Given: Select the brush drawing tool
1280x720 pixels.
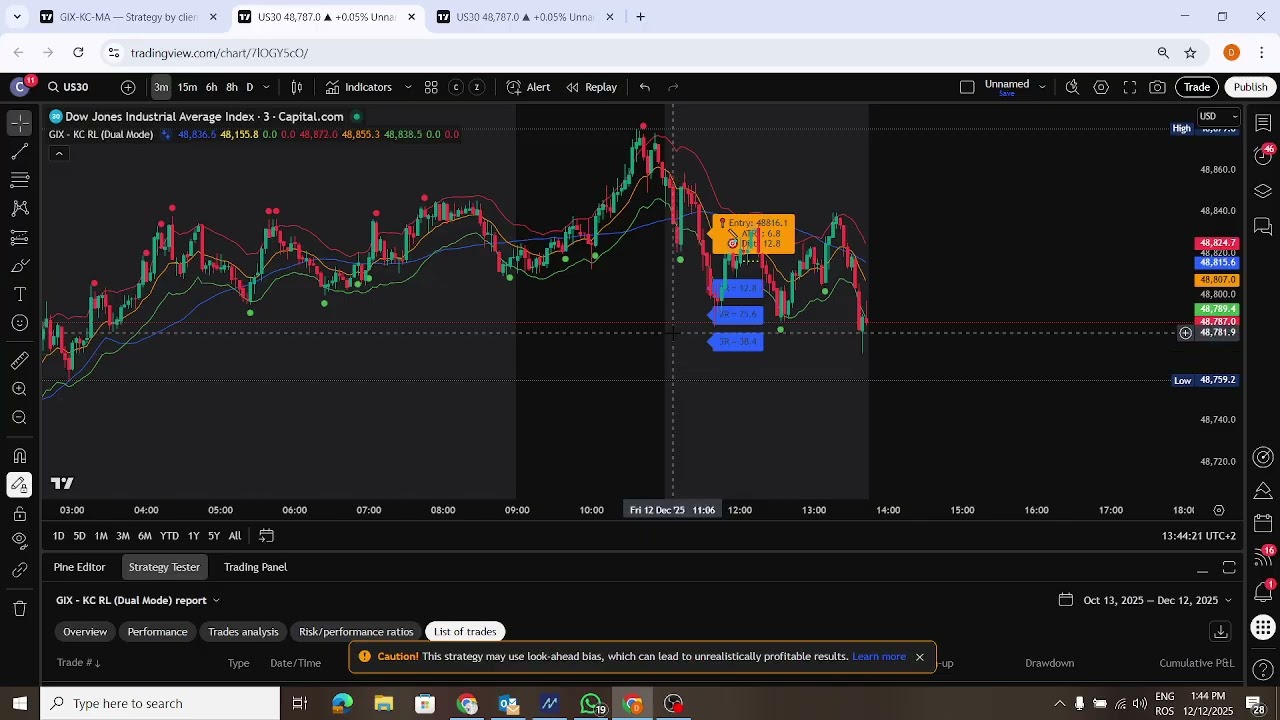Looking at the screenshot, I should (19, 266).
